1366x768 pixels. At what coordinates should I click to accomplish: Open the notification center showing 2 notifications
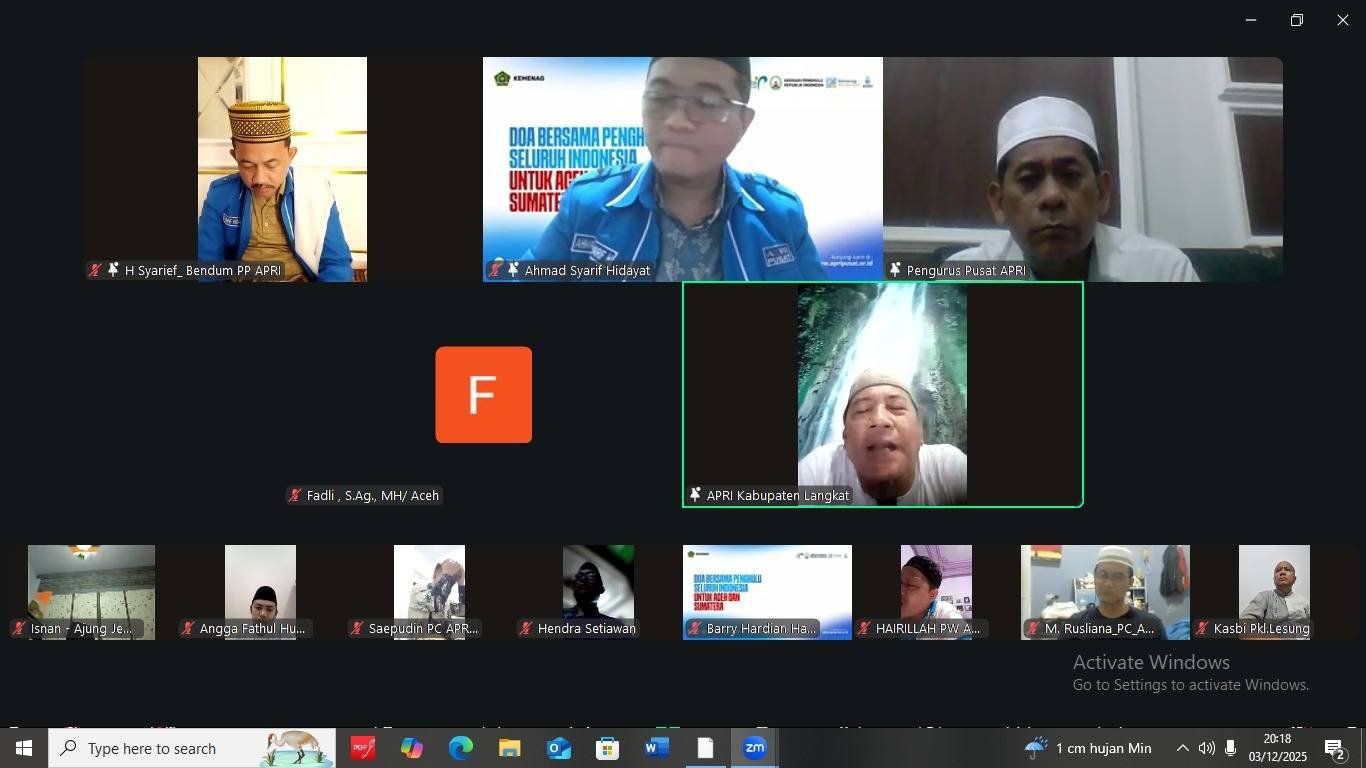point(1333,747)
